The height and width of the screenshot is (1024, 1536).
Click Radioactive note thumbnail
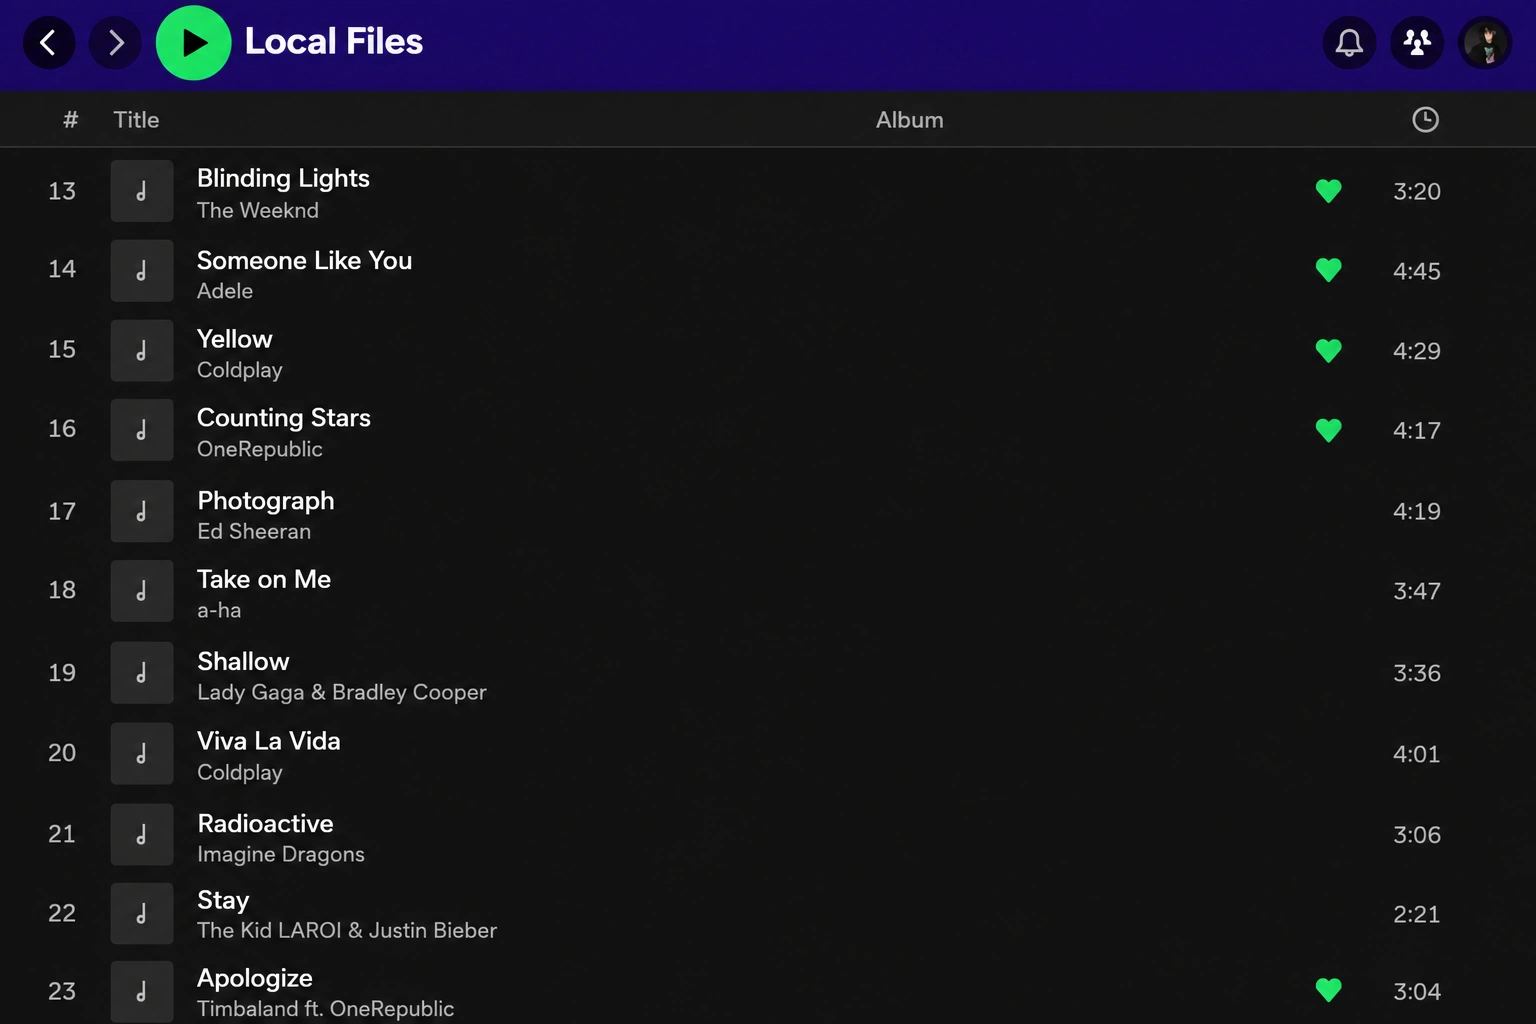[x=142, y=835]
